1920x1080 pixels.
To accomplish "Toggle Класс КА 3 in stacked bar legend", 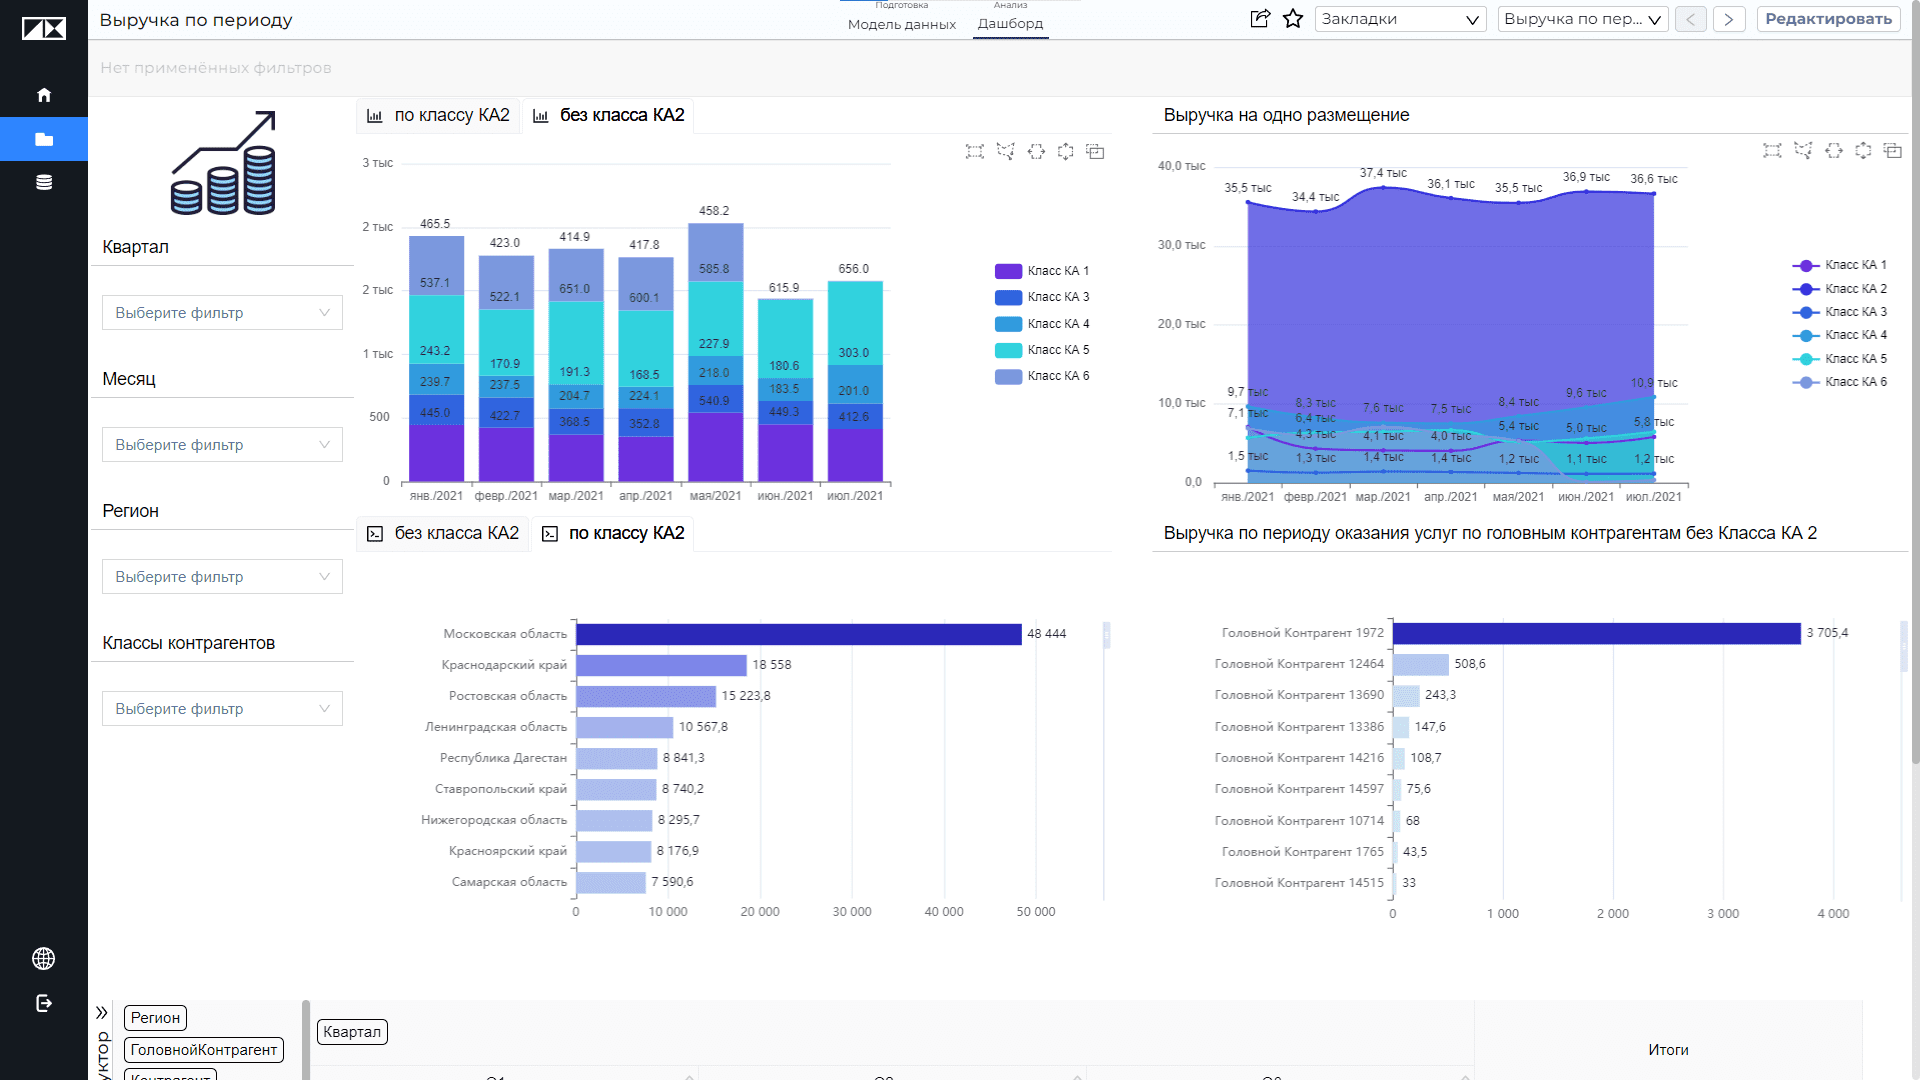I will pyautogui.click(x=1042, y=297).
